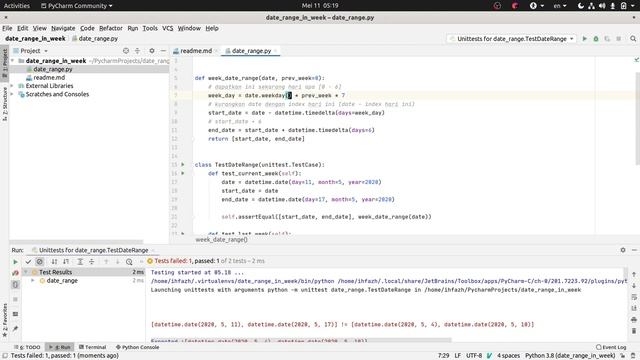The width and height of the screenshot is (640, 360).
Task: Click volume icon in system tray
Action: coord(602,6)
